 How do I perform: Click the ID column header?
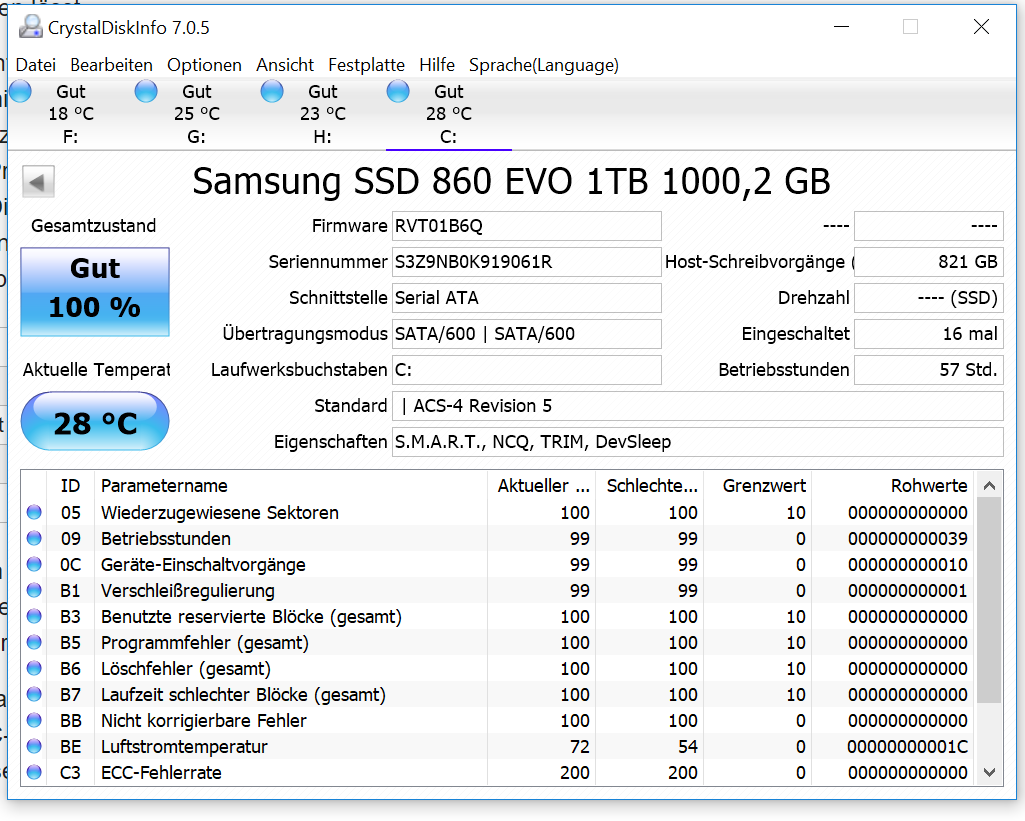(x=70, y=486)
